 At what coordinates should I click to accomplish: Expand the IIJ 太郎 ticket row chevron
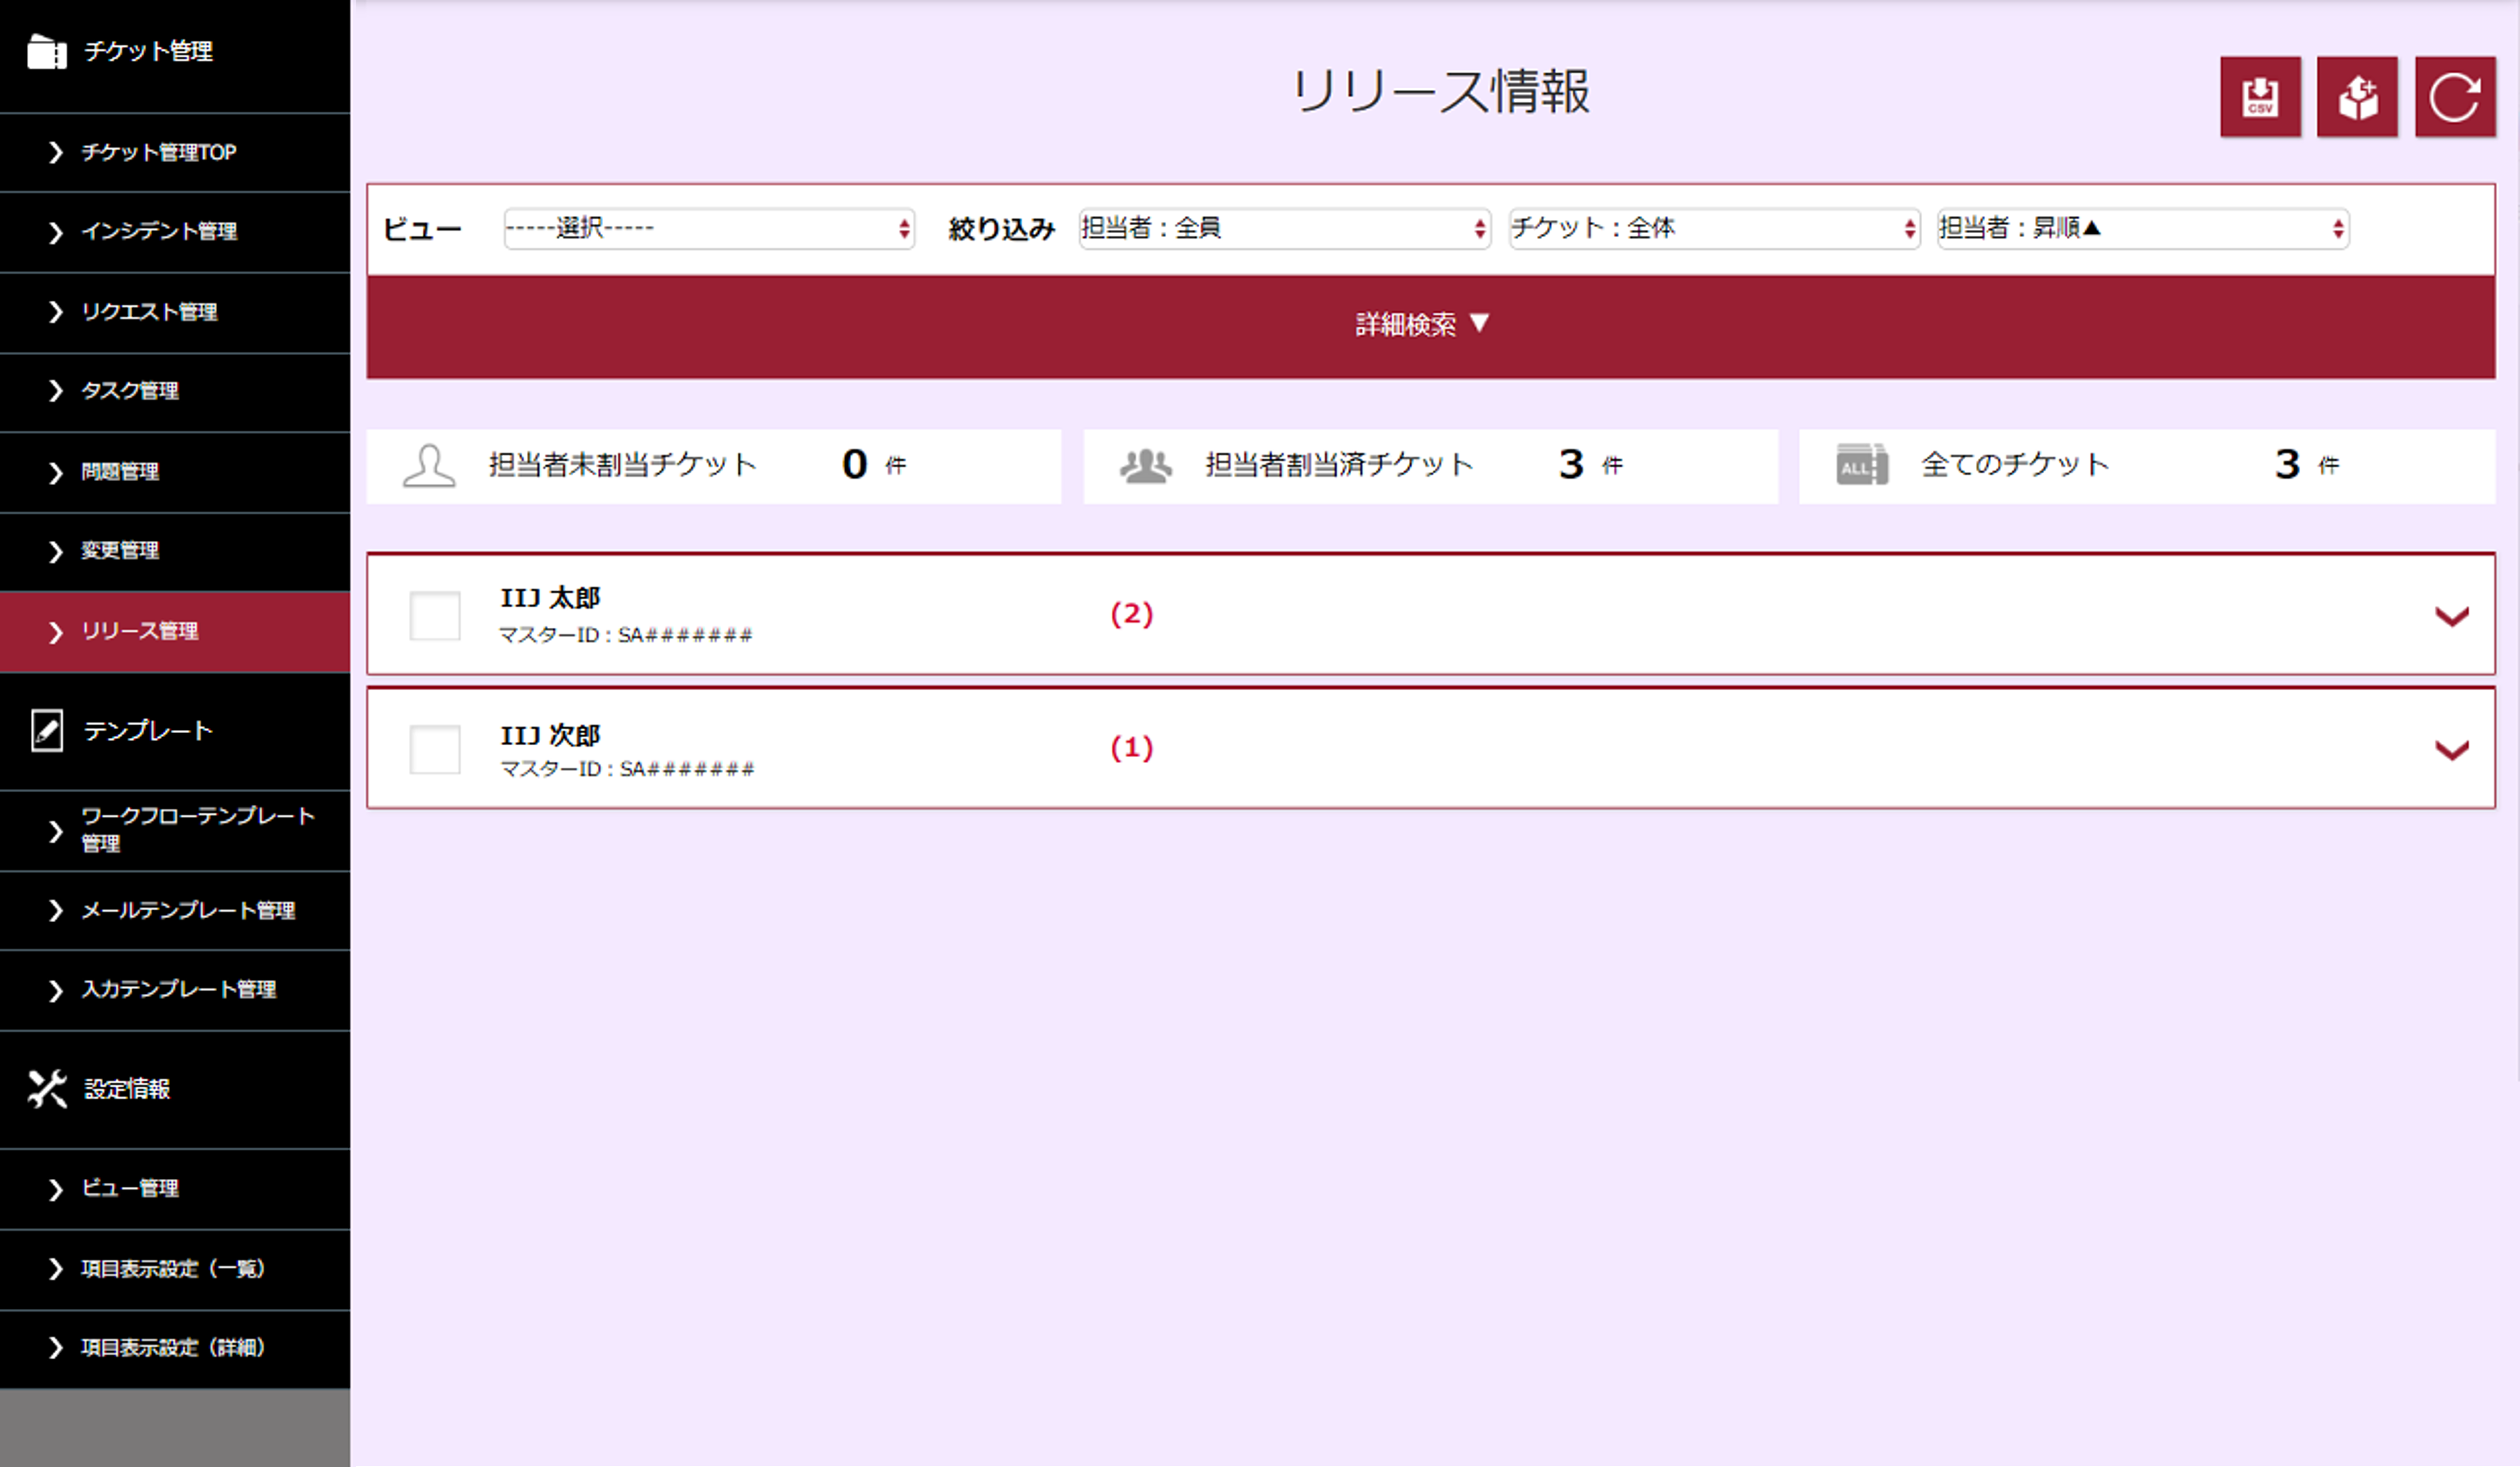[x=2451, y=616]
